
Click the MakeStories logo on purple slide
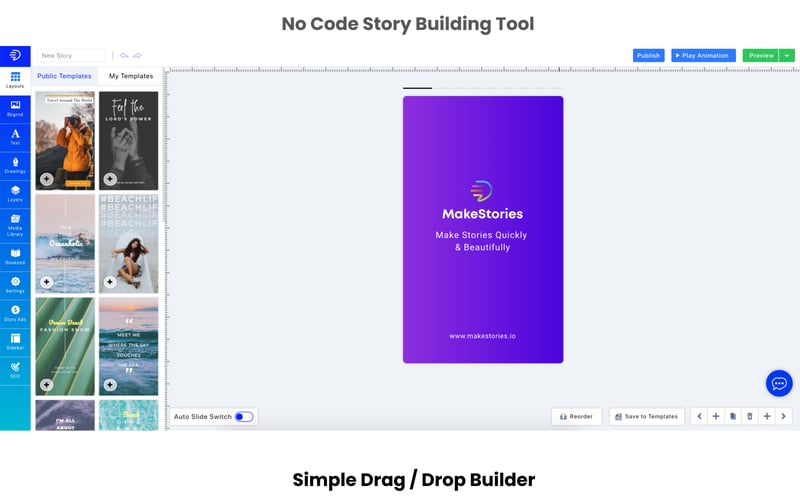(481, 191)
